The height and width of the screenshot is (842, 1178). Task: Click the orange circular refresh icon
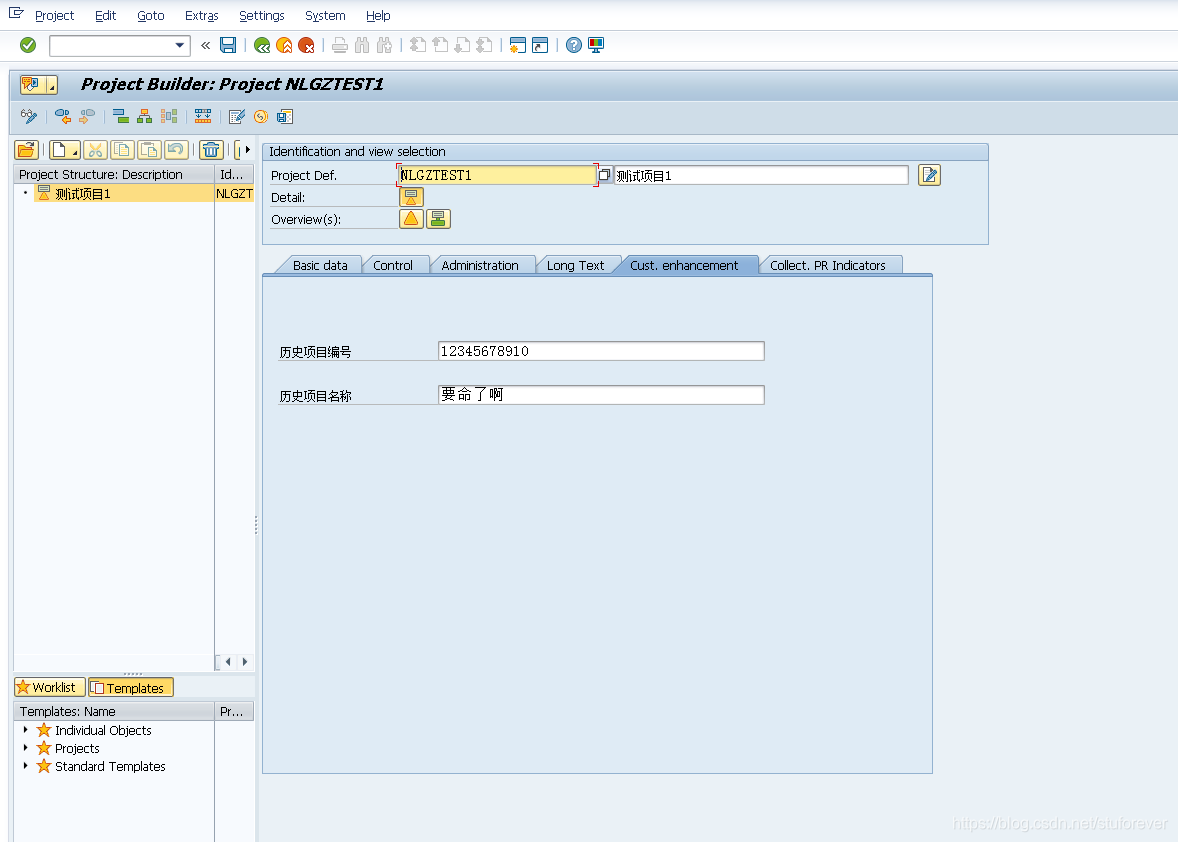click(x=261, y=116)
